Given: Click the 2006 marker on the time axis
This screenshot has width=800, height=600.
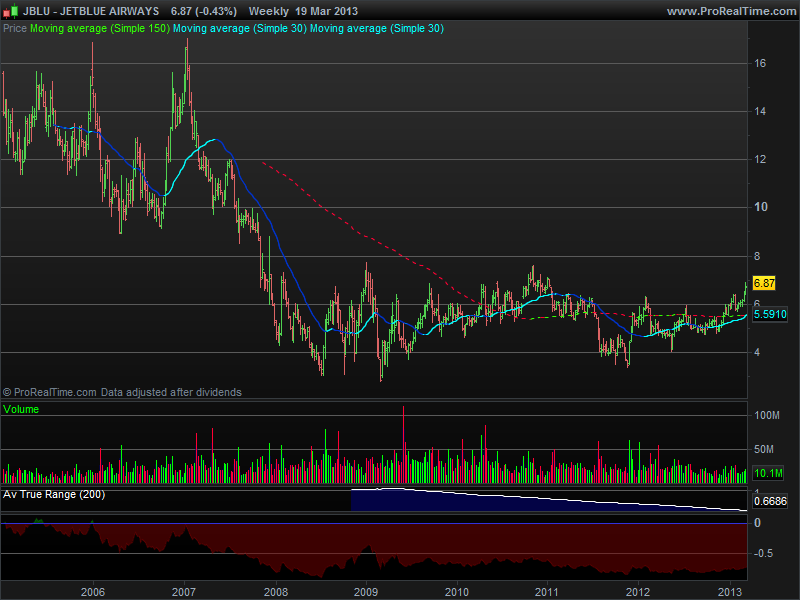Looking at the screenshot, I should 93,590.
